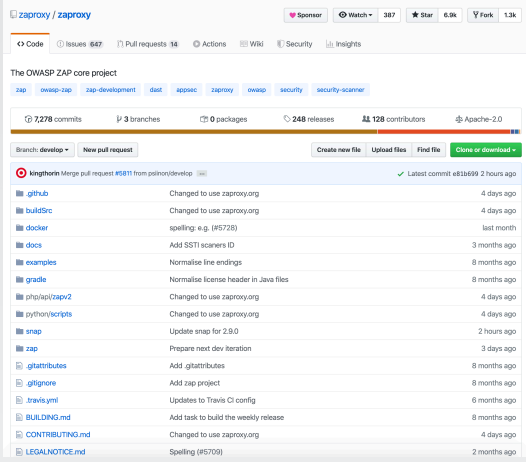Open the Clone or download dropdown

pyautogui.click(x=485, y=150)
